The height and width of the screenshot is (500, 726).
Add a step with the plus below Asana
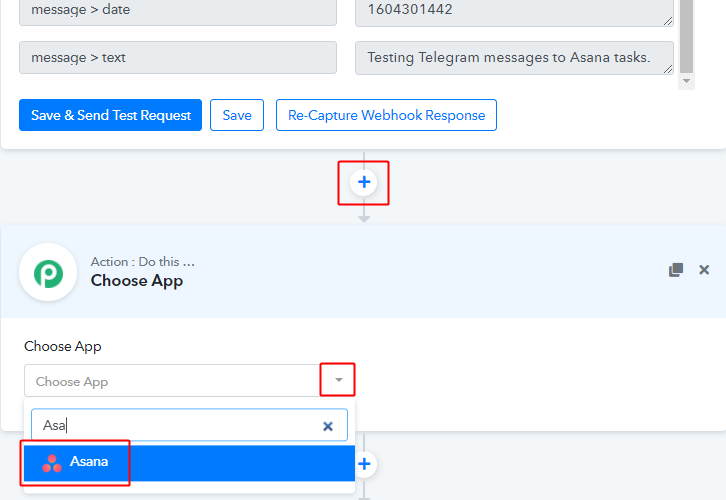click(364, 464)
